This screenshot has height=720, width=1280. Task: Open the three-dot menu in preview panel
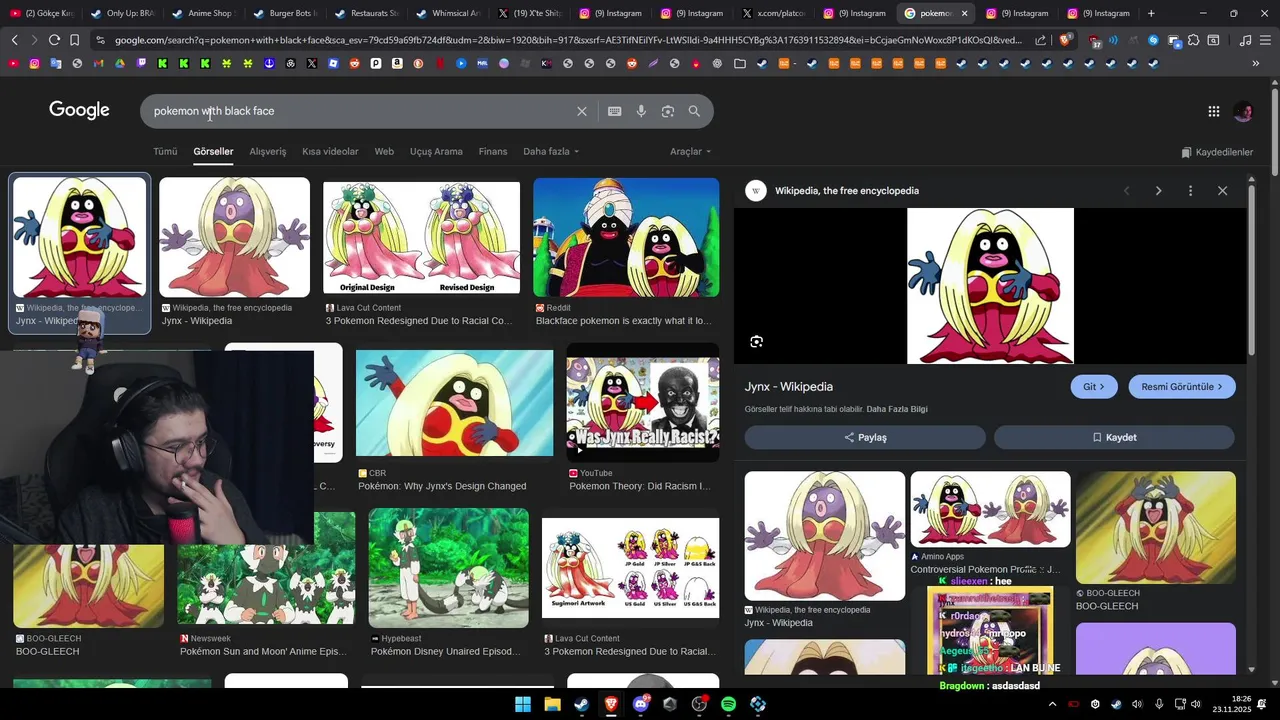pyautogui.click(x=1190, y=191)
